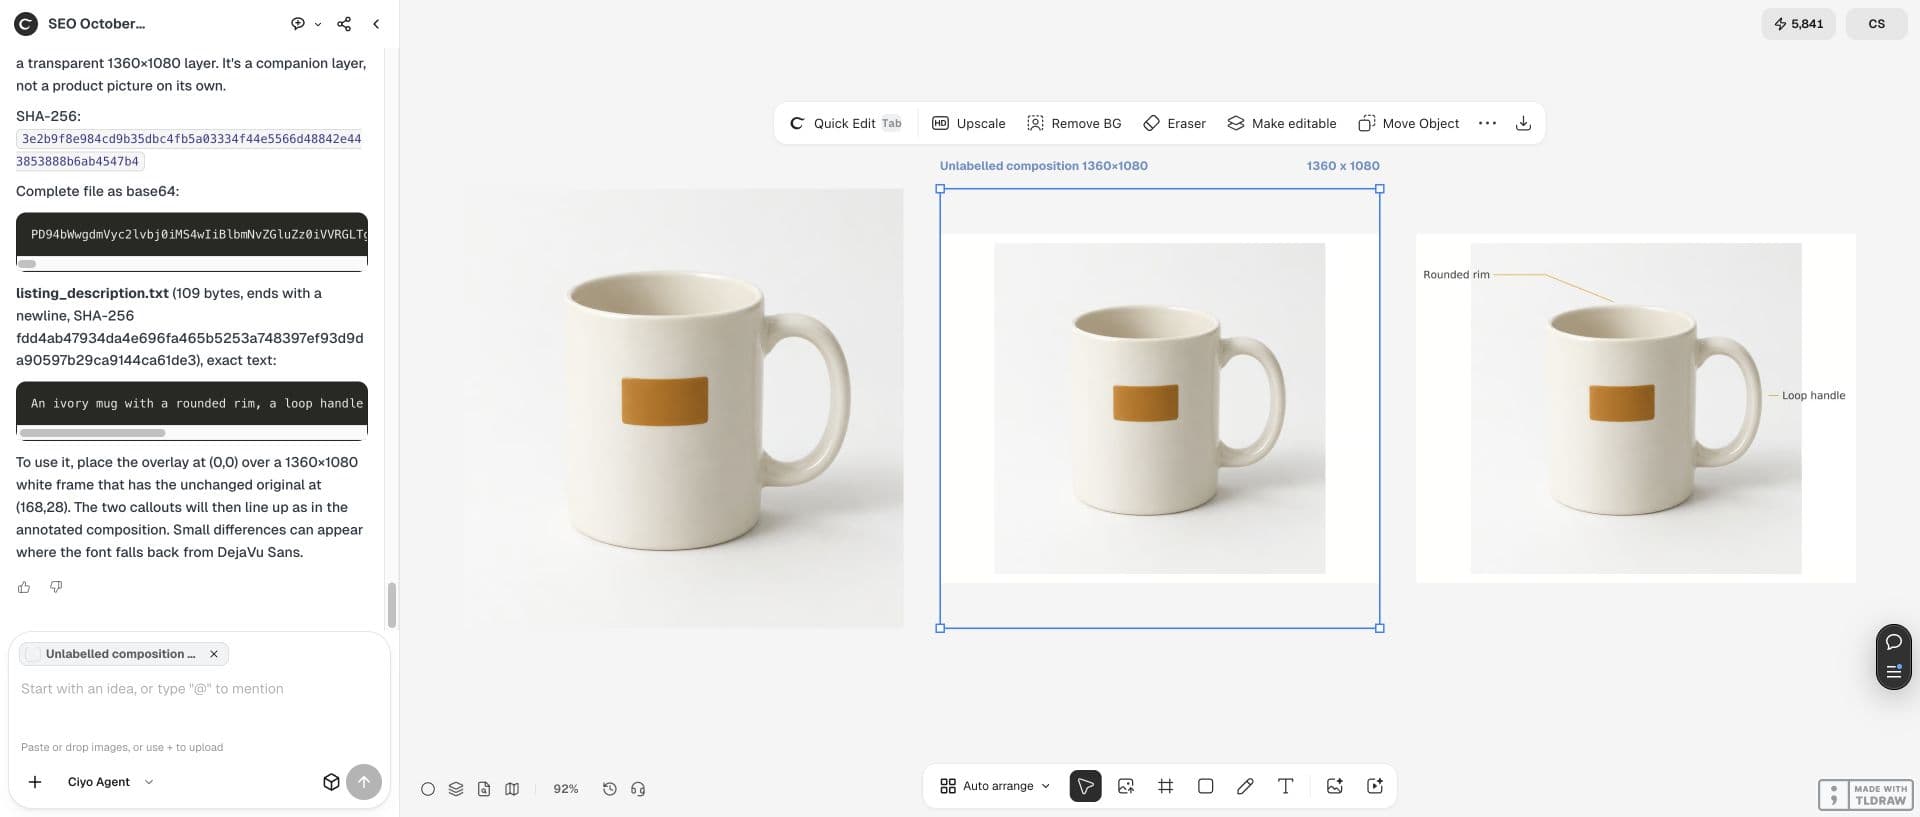Open the AI video generator tool
Viewport: 1920px width, 817px height.
pyautogui.click(x=1375, y=786)
